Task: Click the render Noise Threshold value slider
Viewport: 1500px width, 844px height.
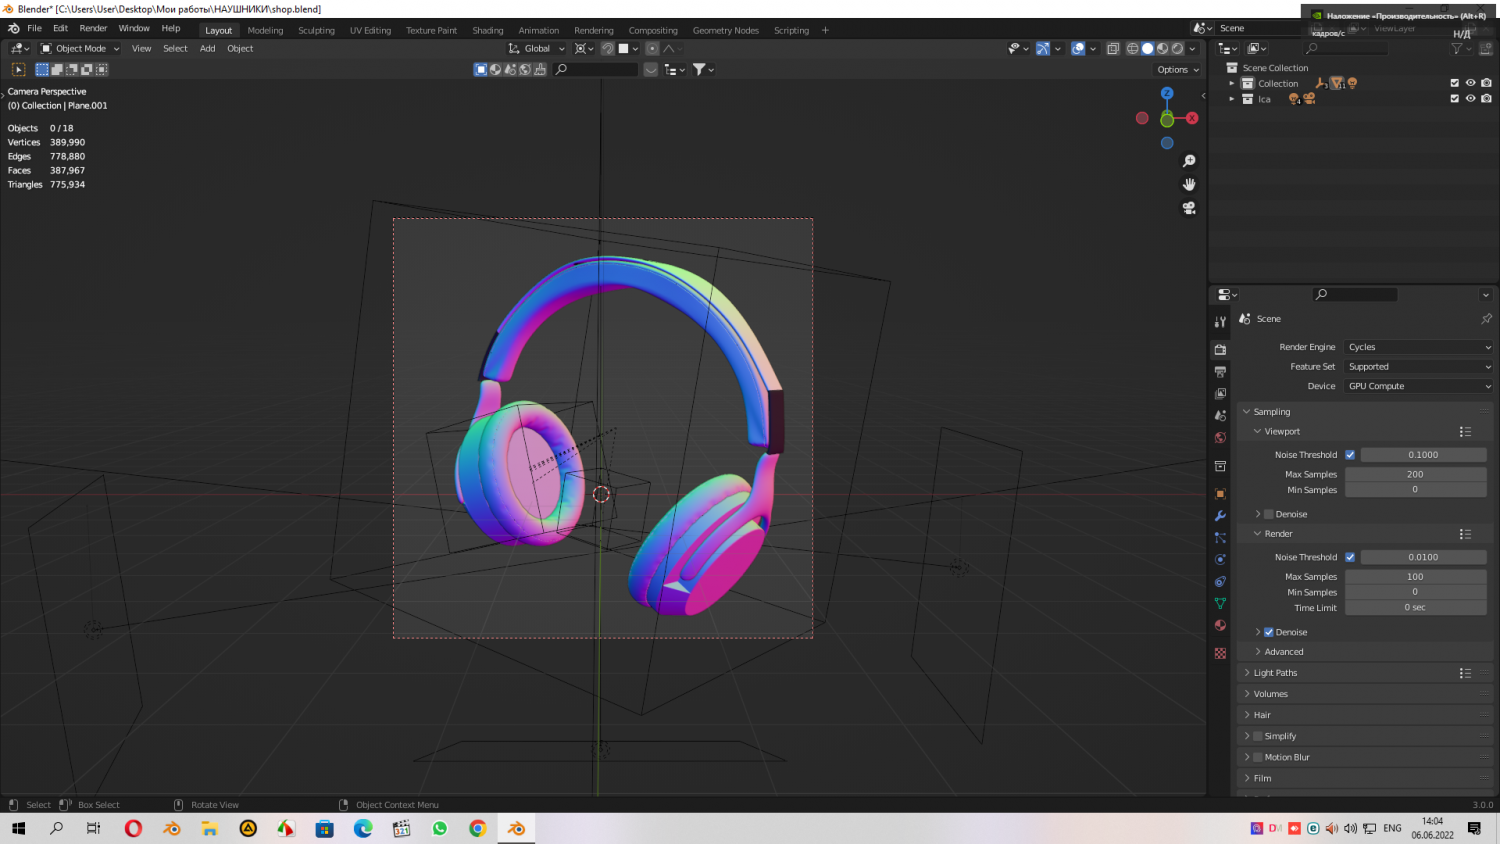Action: [1424, 557]
